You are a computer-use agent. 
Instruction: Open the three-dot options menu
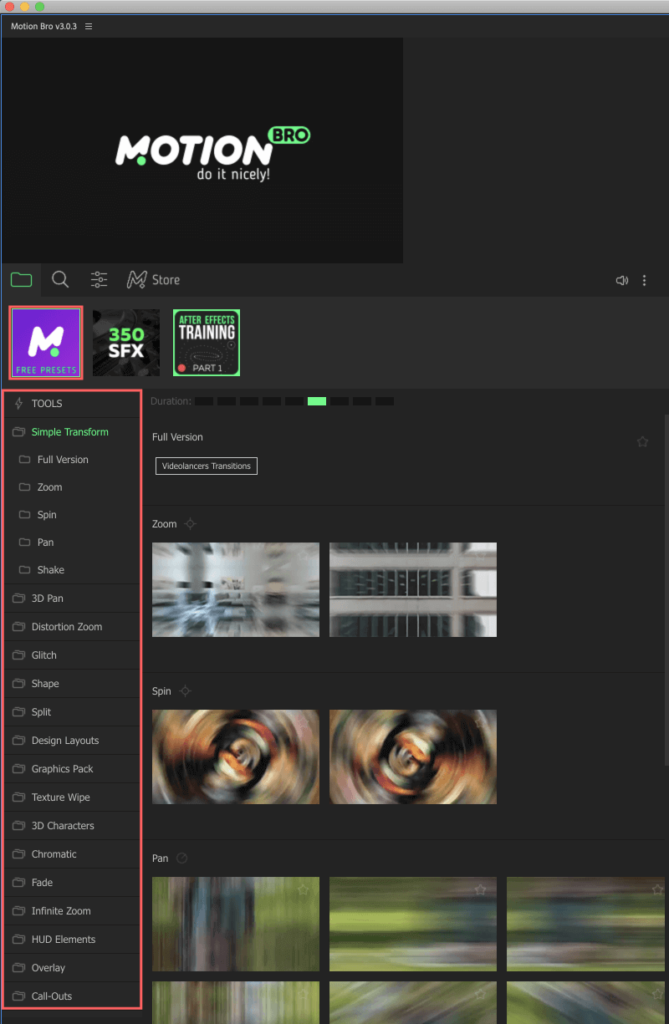644,280
